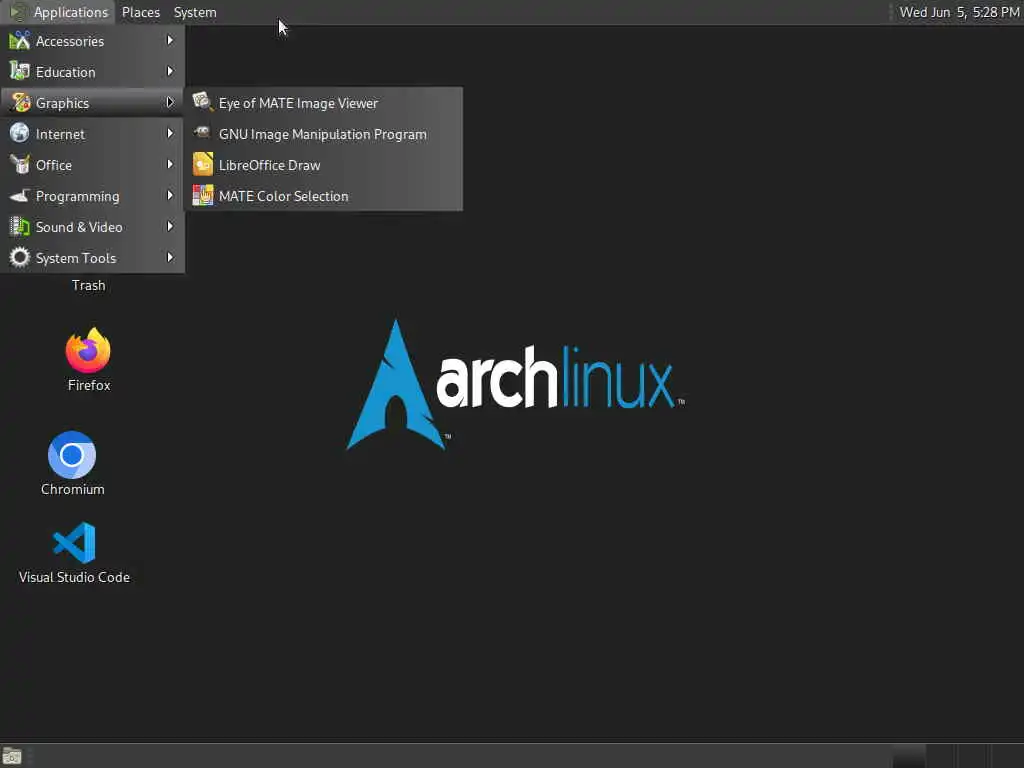Viewport: 1024px width, 768px height.
Task: Click the Trash desktop label
Action: [88, 285]
